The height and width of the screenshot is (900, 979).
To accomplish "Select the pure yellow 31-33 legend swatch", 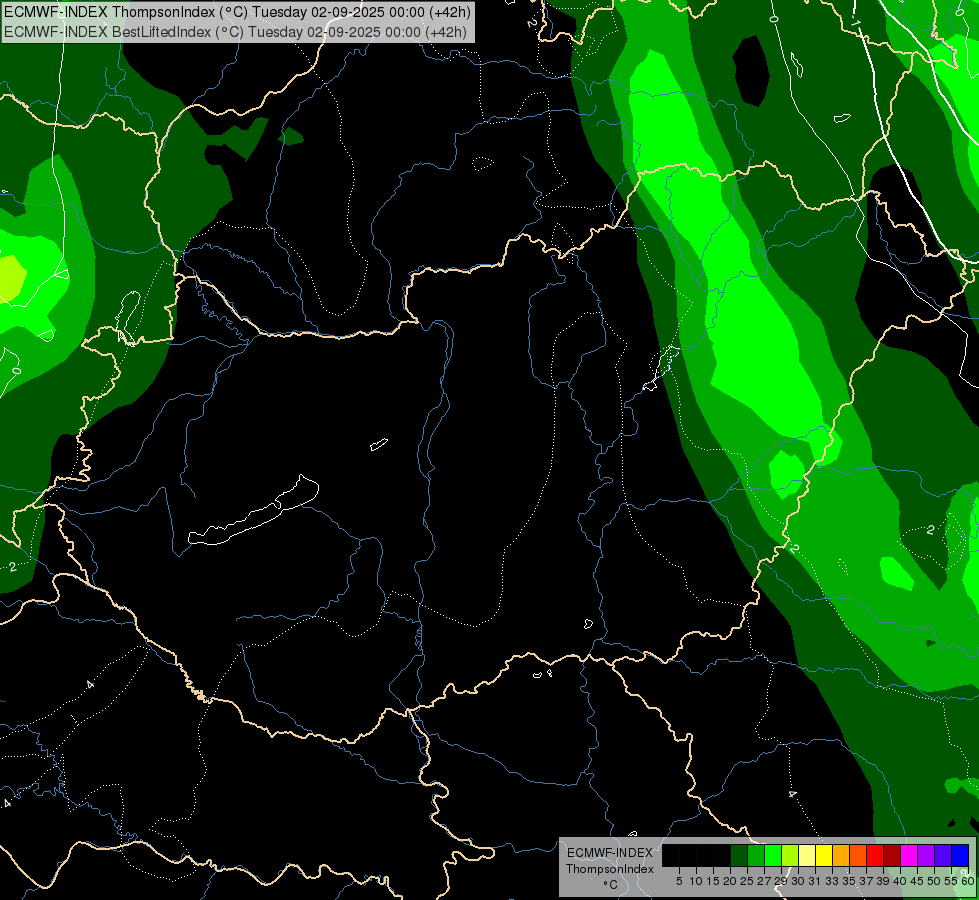I will [824, 855].
